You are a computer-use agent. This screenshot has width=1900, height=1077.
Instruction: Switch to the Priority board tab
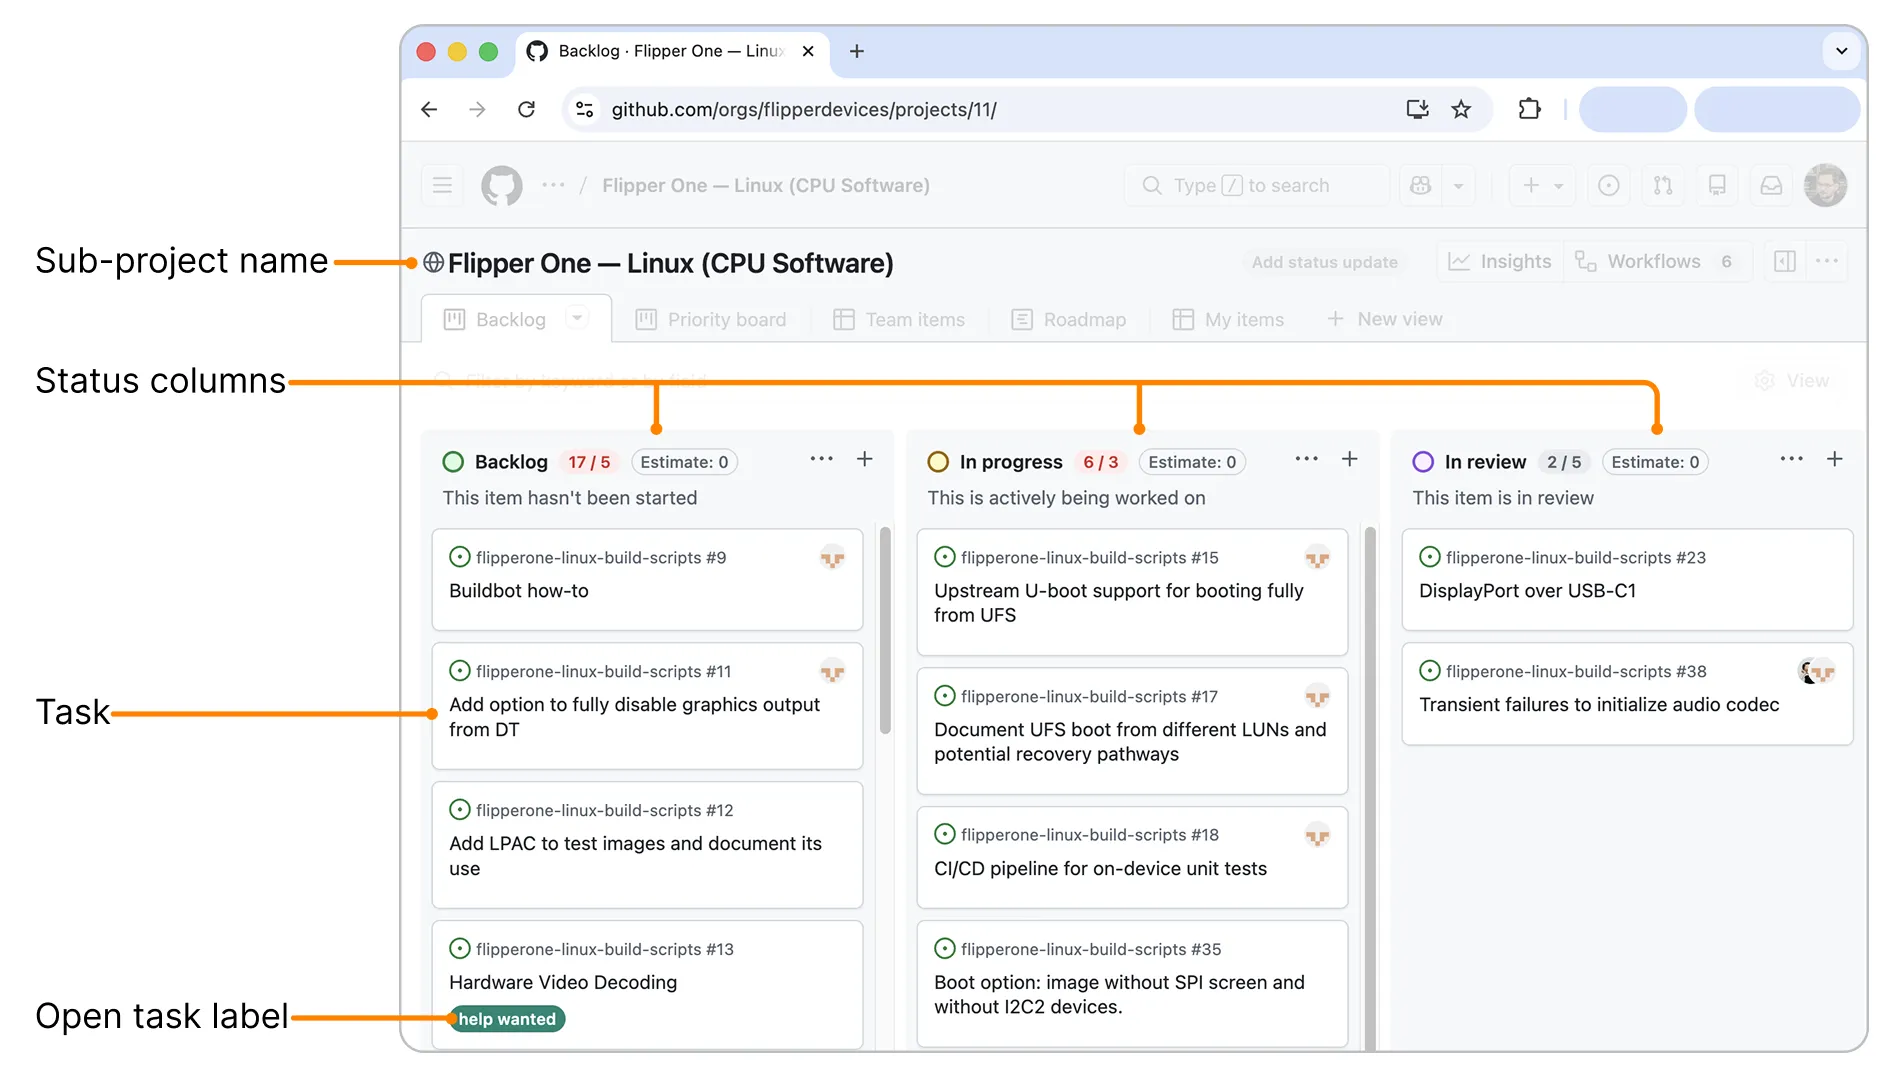click(712, 320)
